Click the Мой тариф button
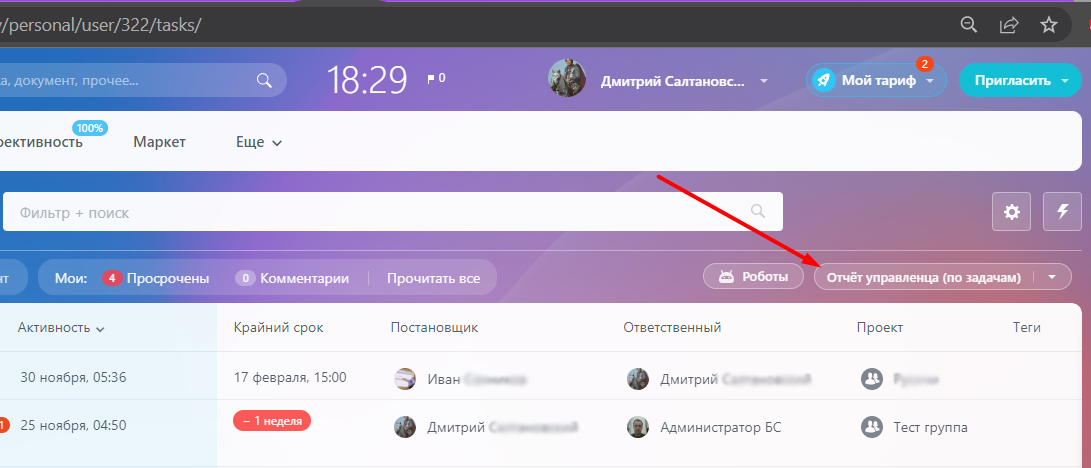 tap(877, 81)
